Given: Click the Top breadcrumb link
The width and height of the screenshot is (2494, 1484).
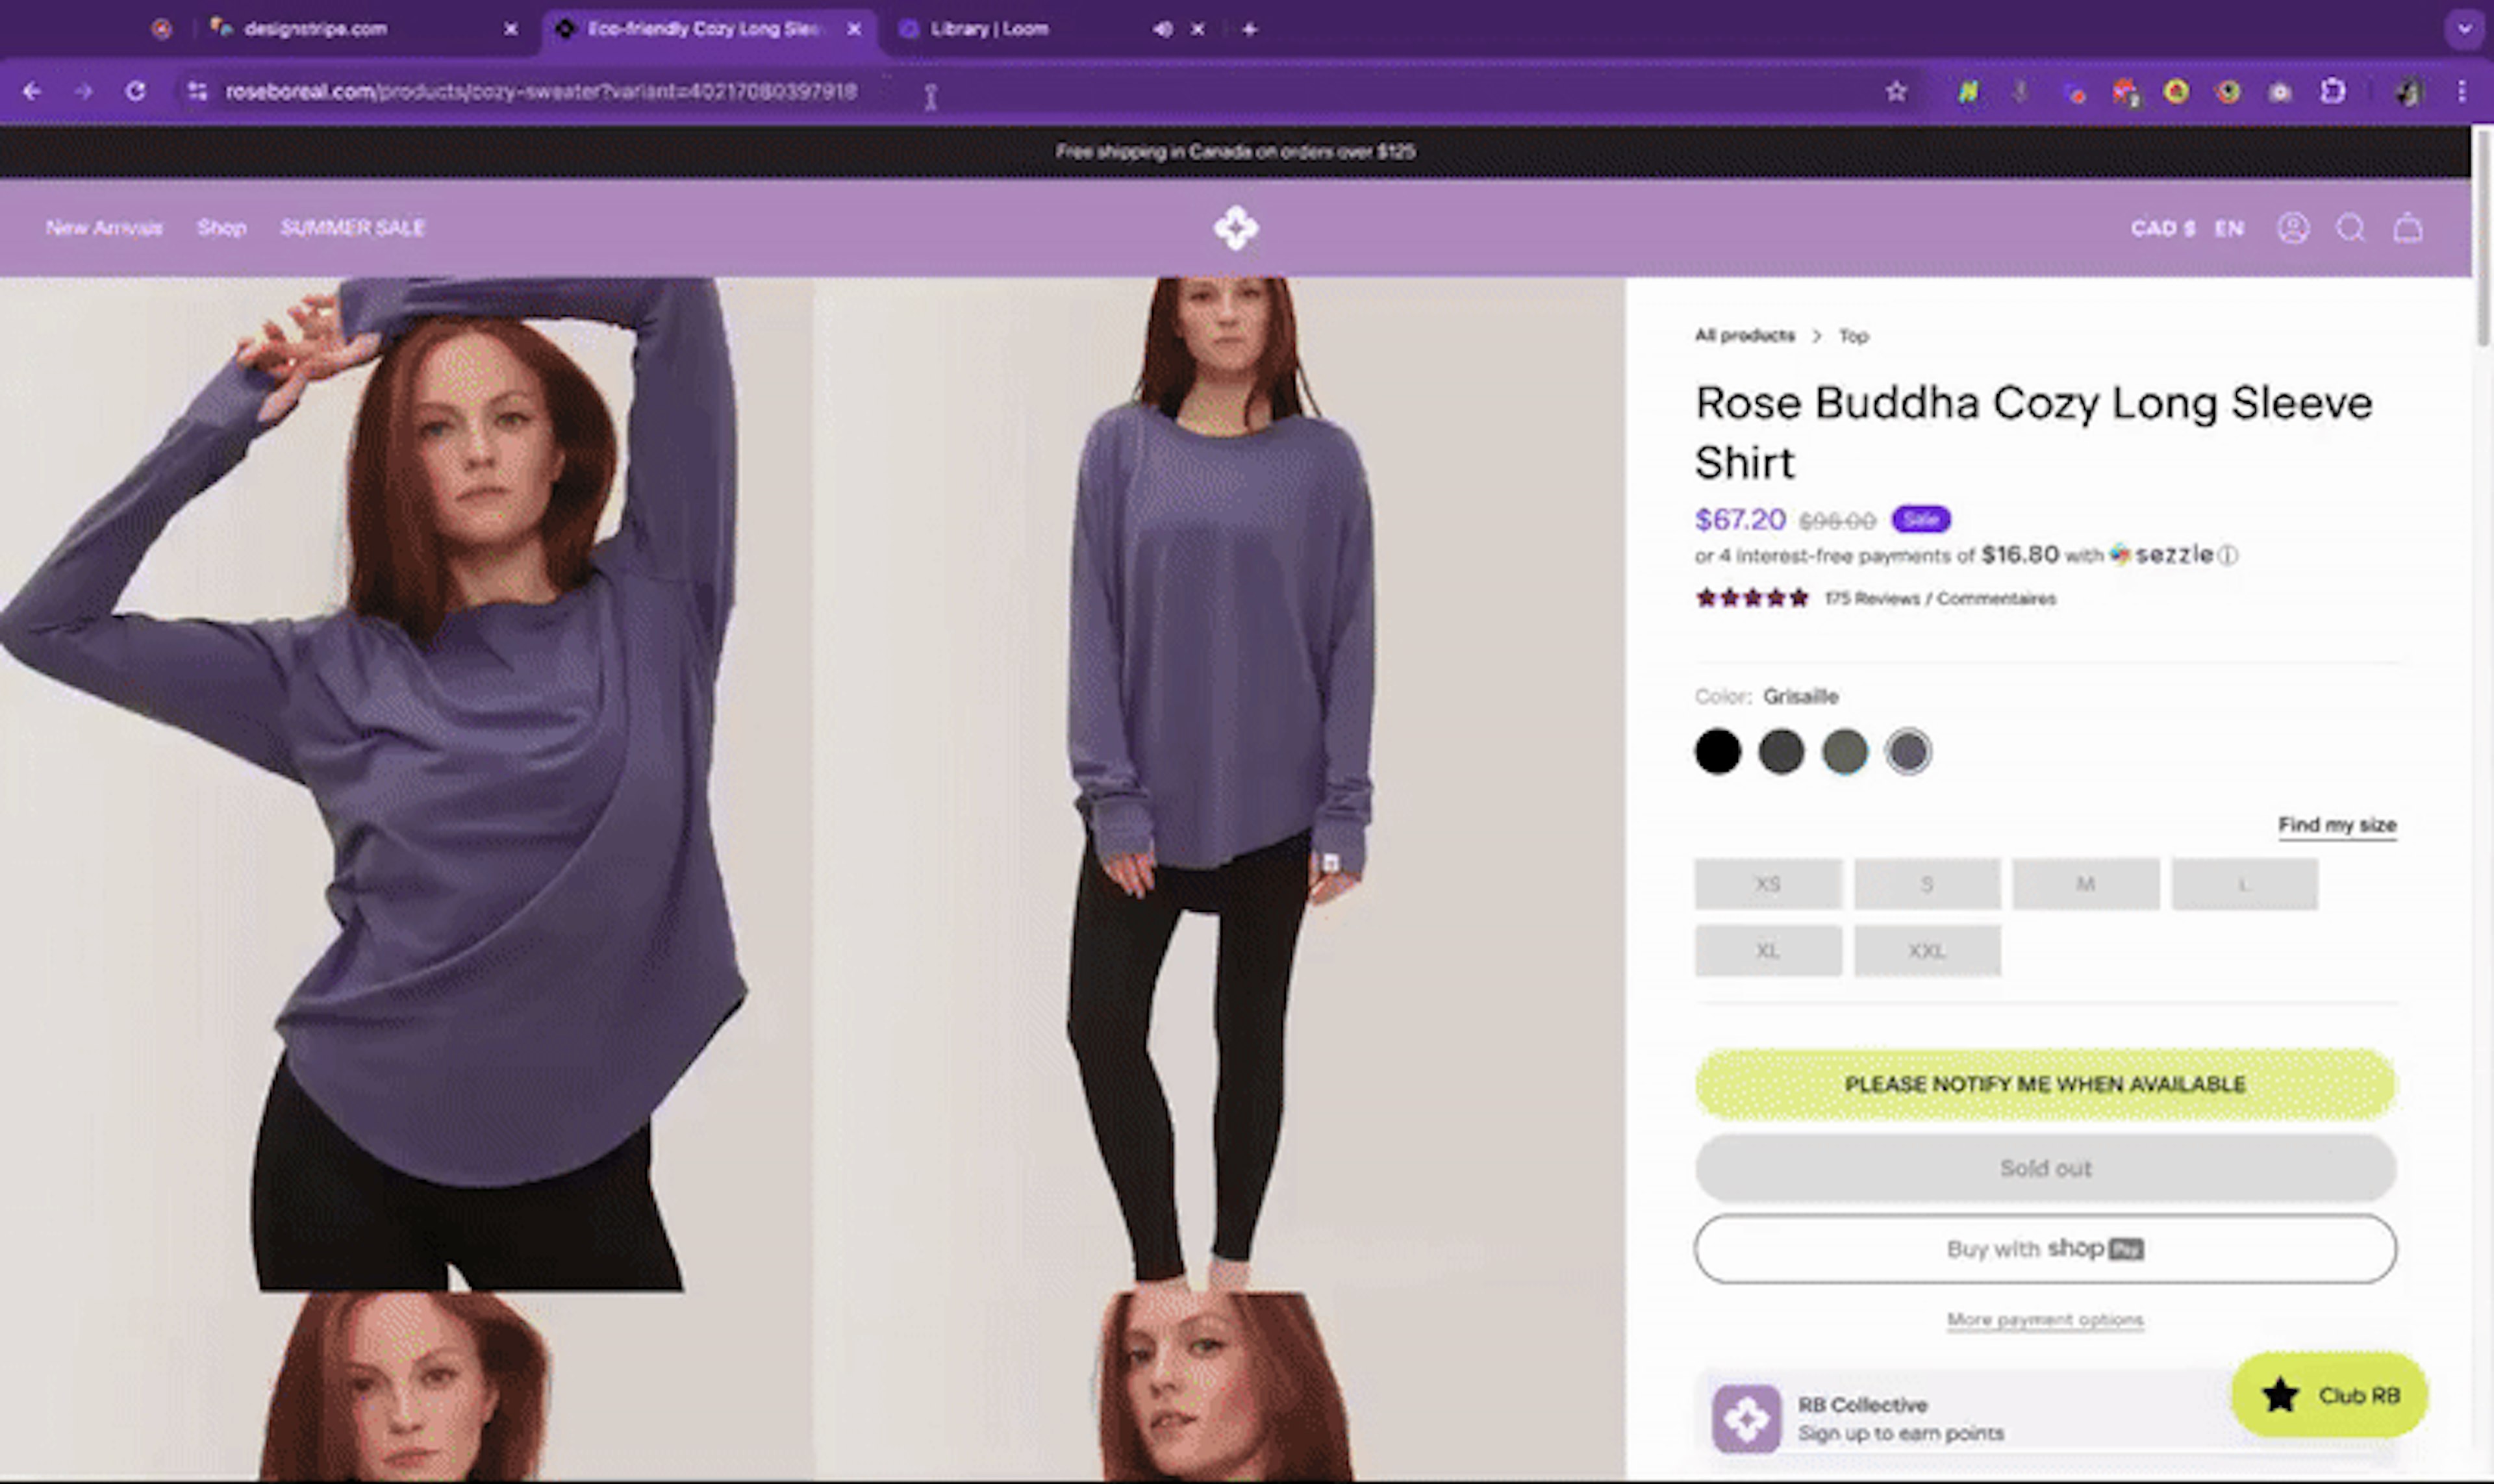Looking at the screenshot, I should click(1853, 336).
